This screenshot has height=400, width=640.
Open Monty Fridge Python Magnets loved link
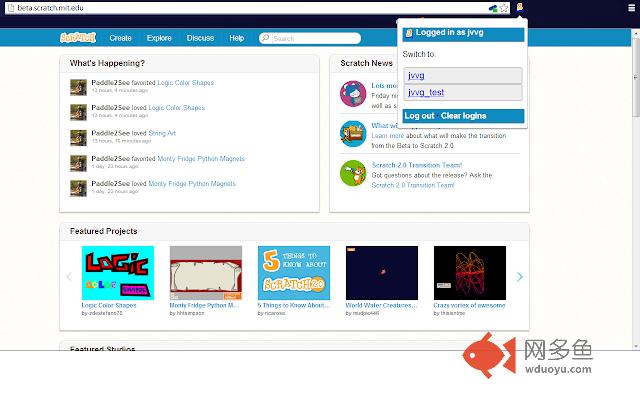click(192, 184)
